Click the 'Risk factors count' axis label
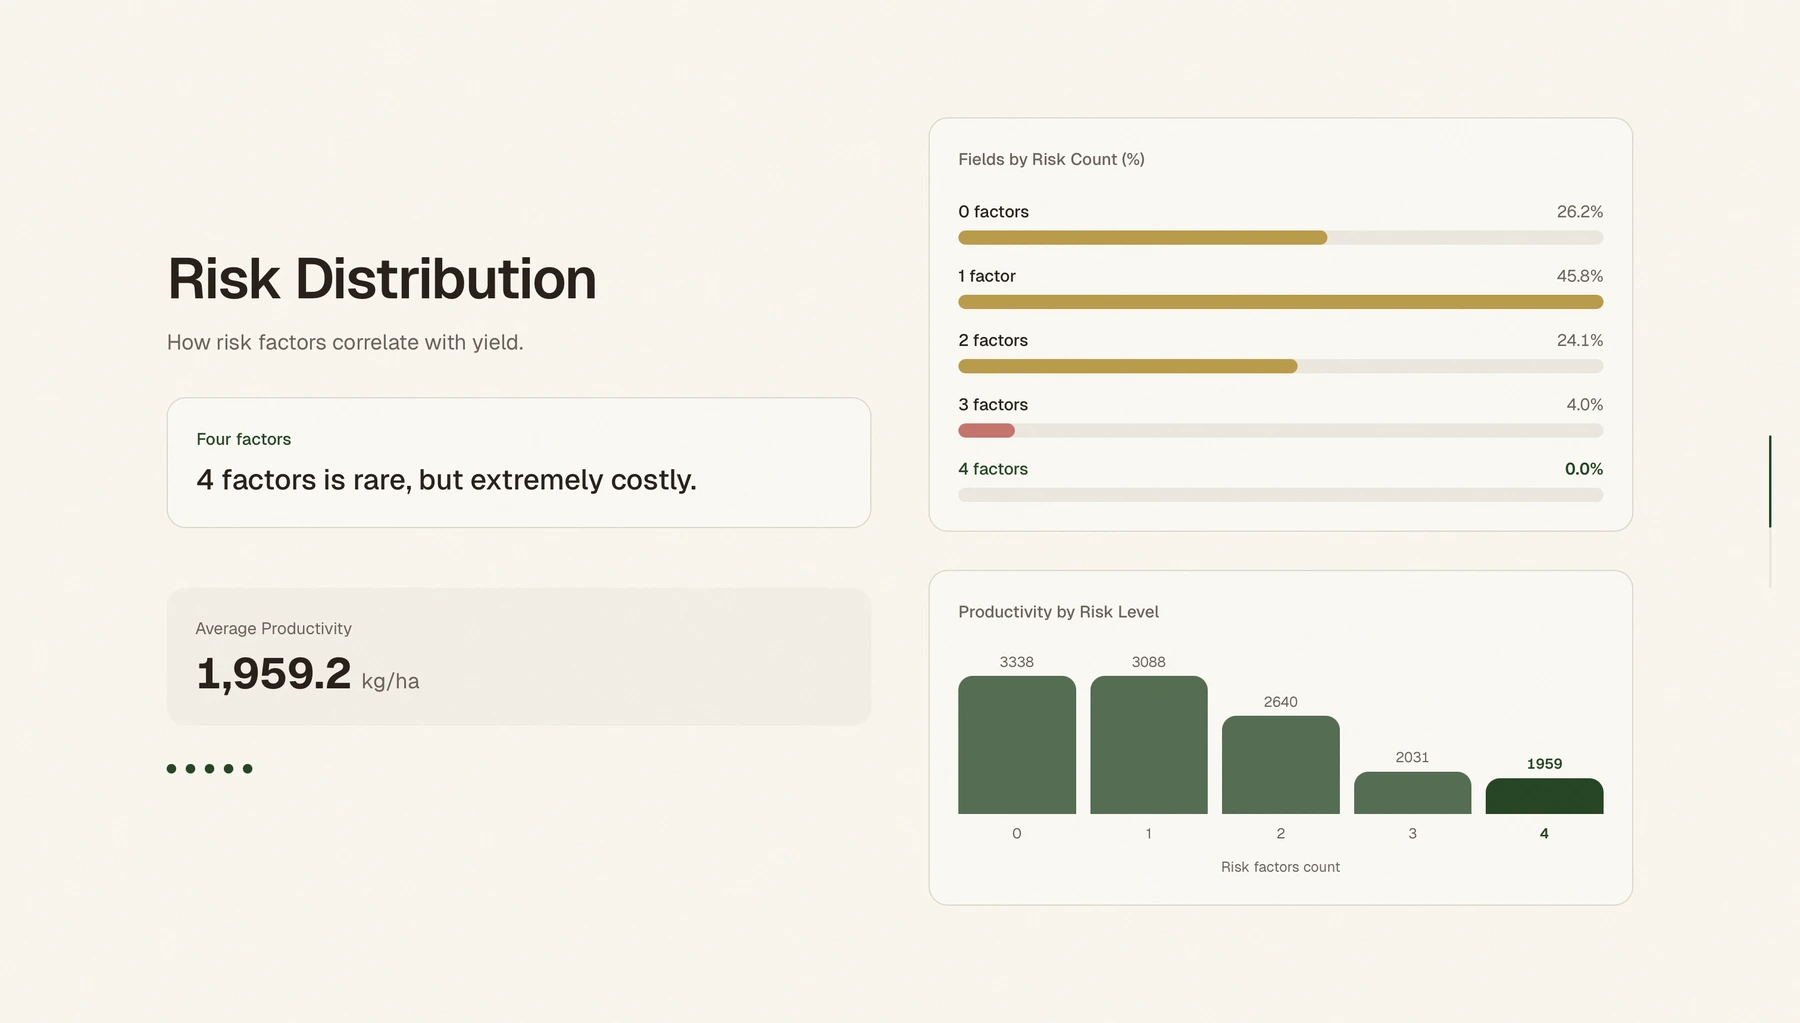The image size is (1800, 1023). [1280, 867]
